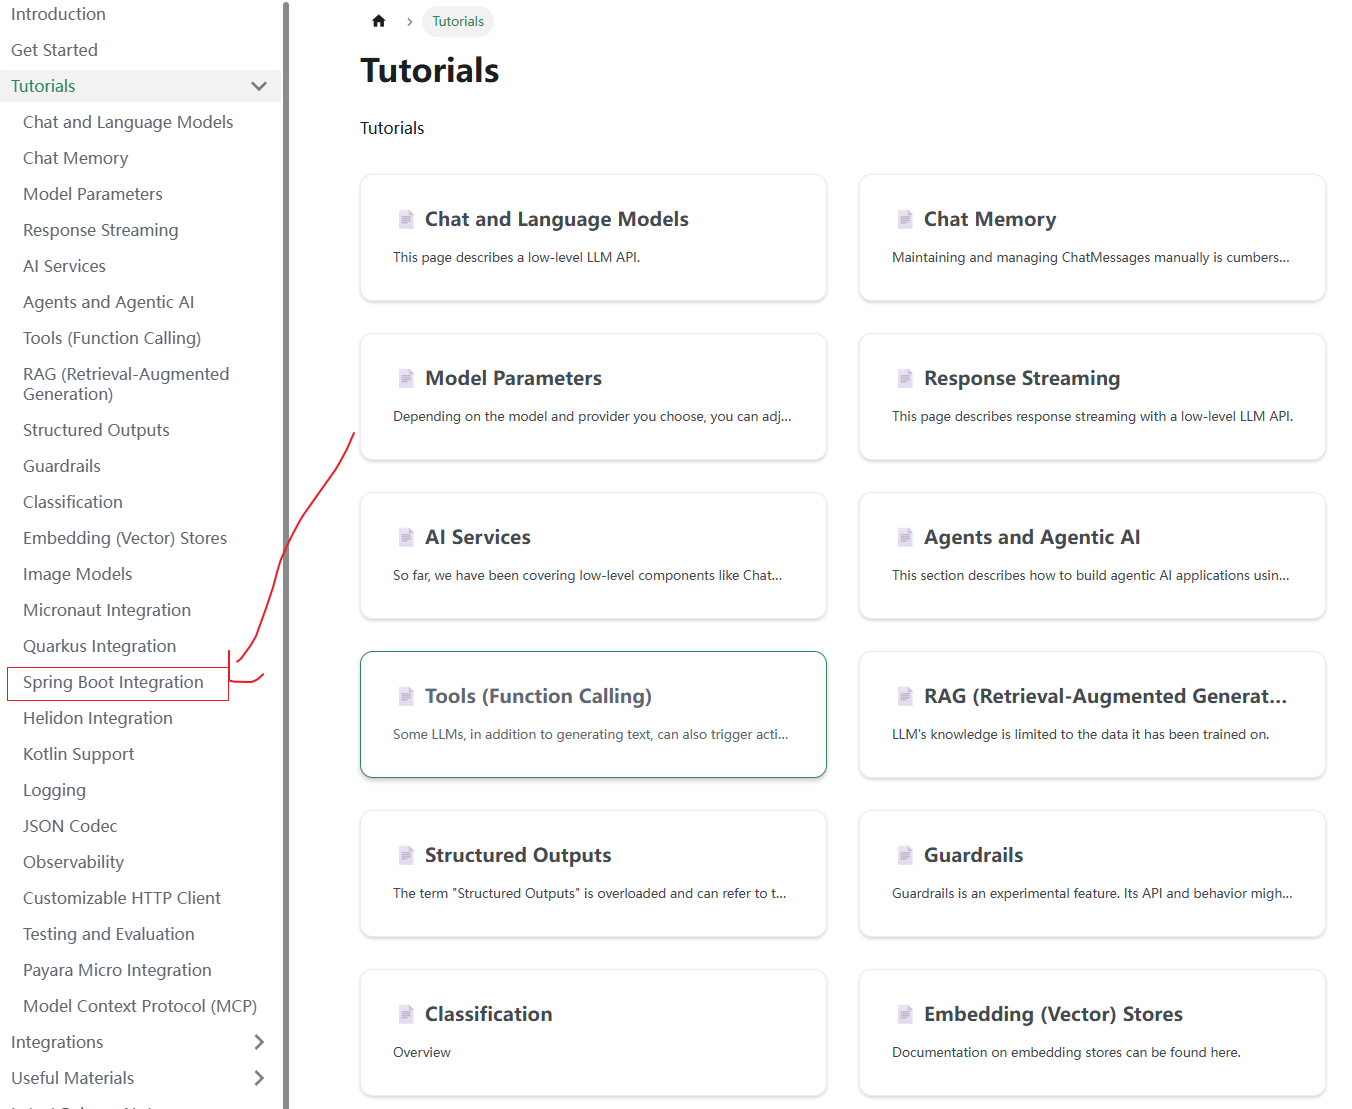
Task: Open Testing and Evaluation sidebar link
Action: coord(109,934)
